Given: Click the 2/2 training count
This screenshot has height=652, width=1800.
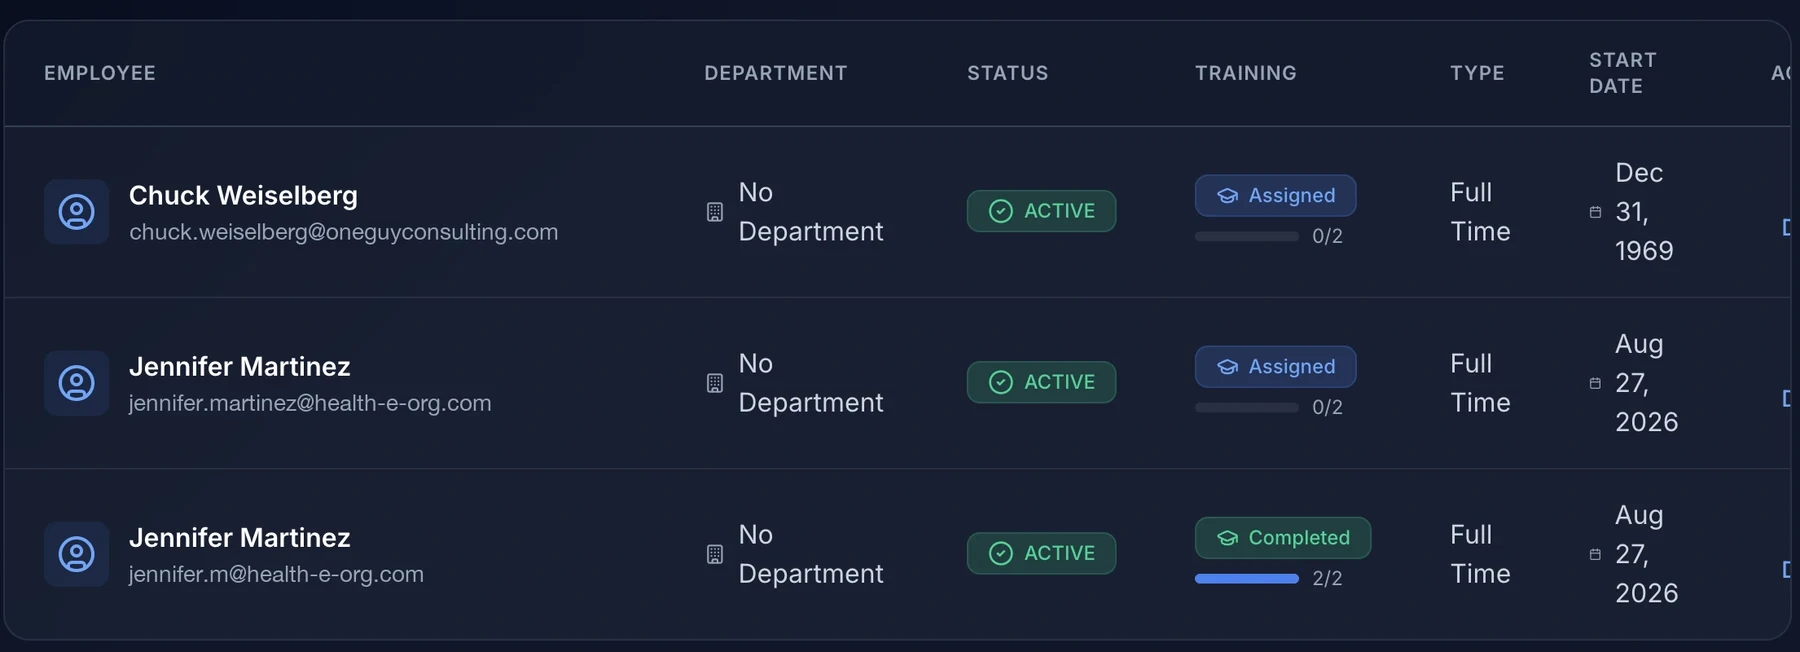Looking at the screenshot, I should coord(1327,579).
